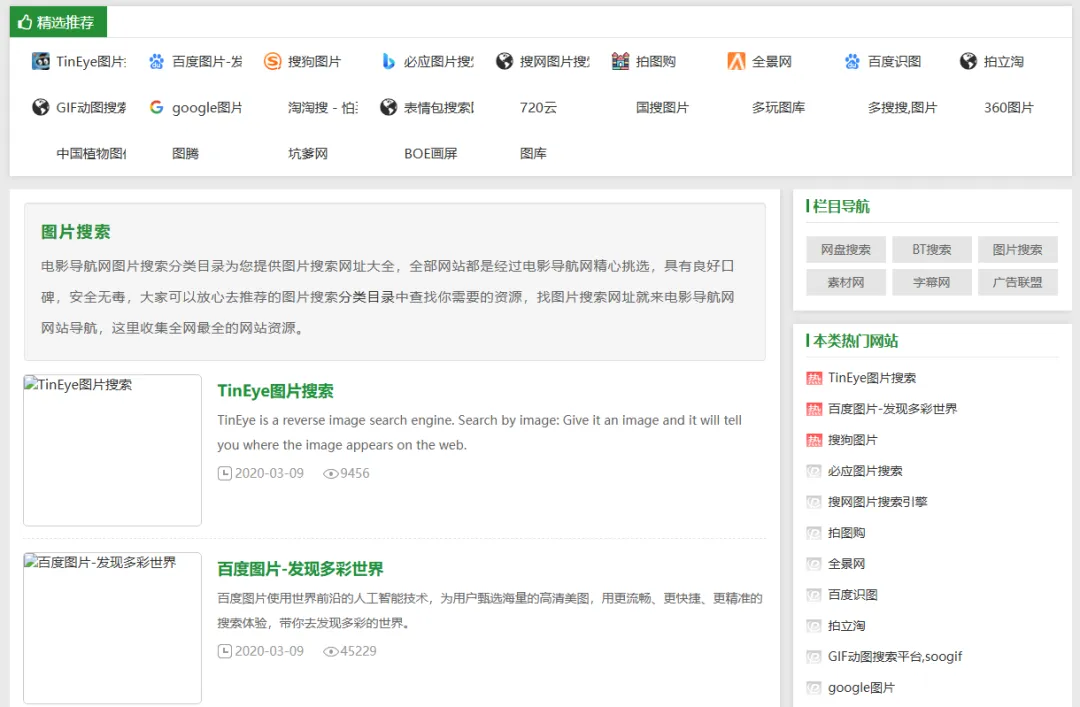Open the 国搜图片 recommended link
The height and width of the screenshot is (707, 1080).
(x=662, y=107)
